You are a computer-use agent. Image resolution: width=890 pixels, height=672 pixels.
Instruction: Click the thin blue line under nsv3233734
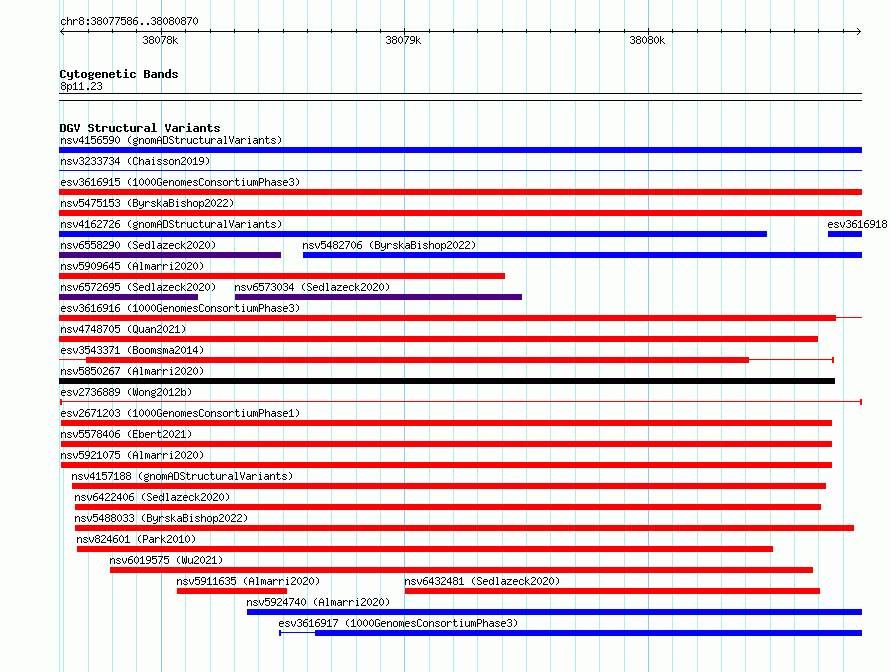[x=460, y=170]
